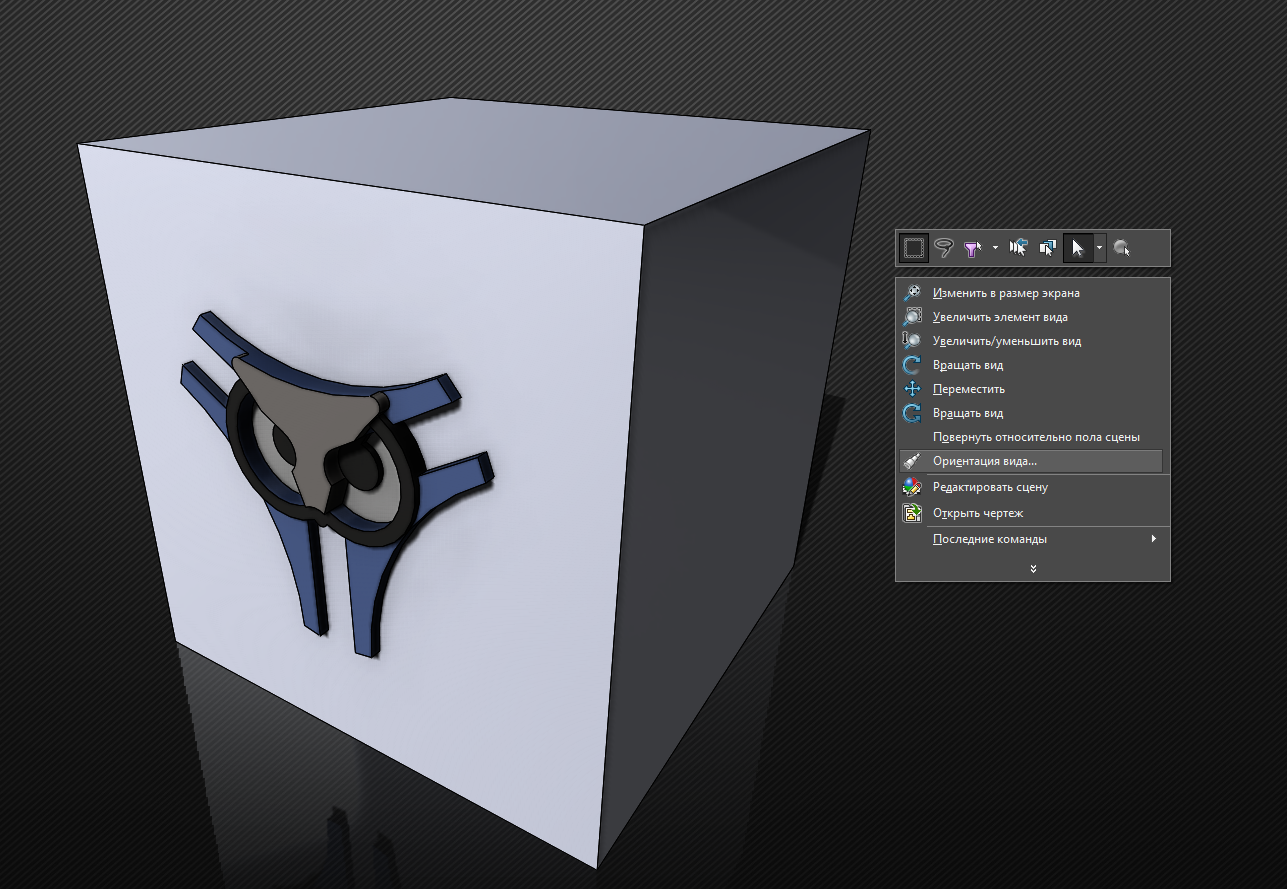Pick 'Увеличить/уменьшить вид' zoom command
The image size is (1287, 889).
tap(1032, 341)
